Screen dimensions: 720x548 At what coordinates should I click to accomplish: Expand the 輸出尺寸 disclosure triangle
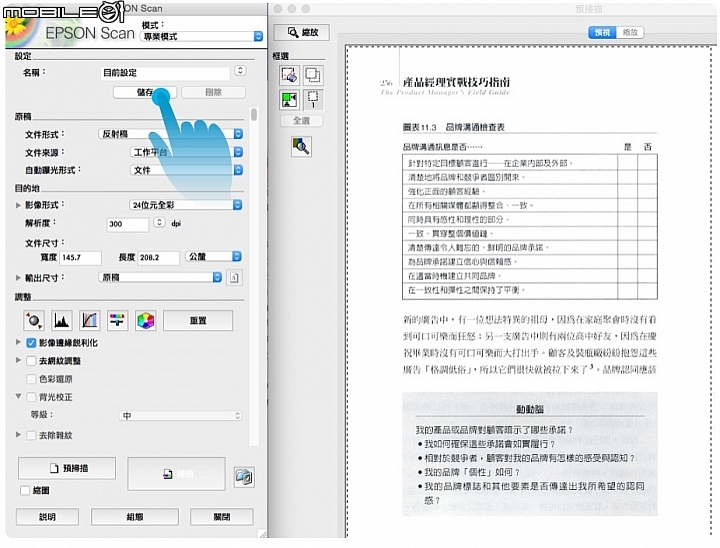click(18, 277)
